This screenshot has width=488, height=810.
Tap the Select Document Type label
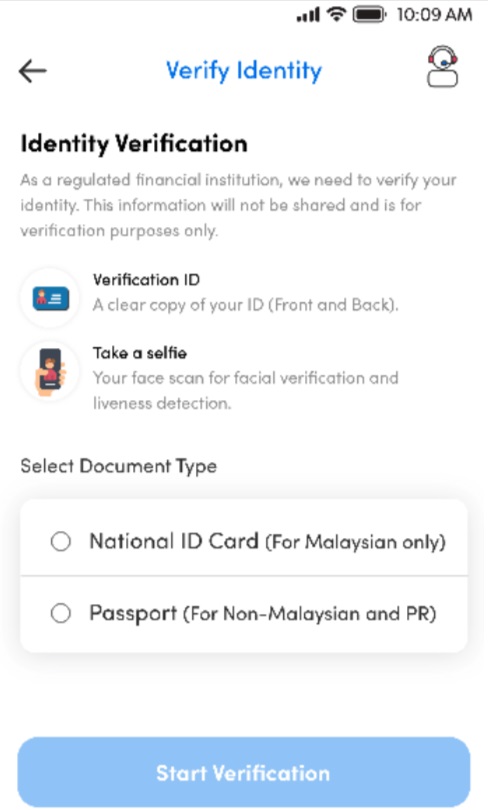point(119,466)
